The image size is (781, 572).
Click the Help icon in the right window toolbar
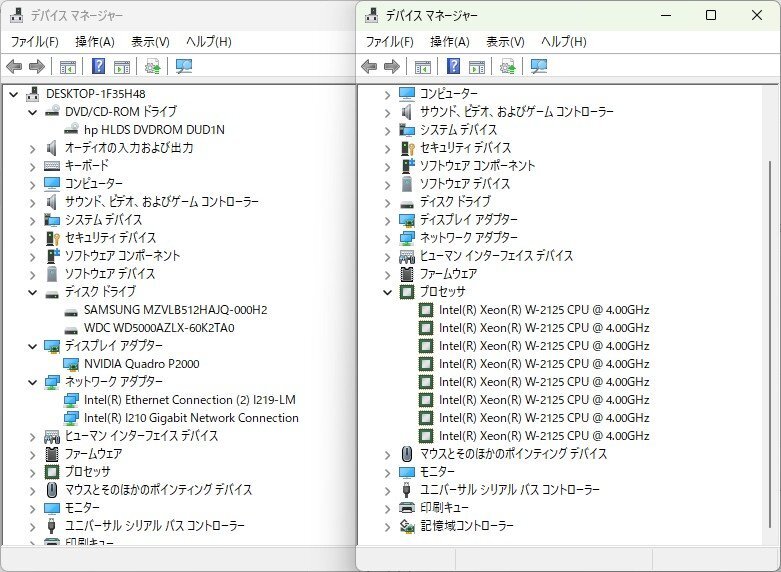pos(453,67)
